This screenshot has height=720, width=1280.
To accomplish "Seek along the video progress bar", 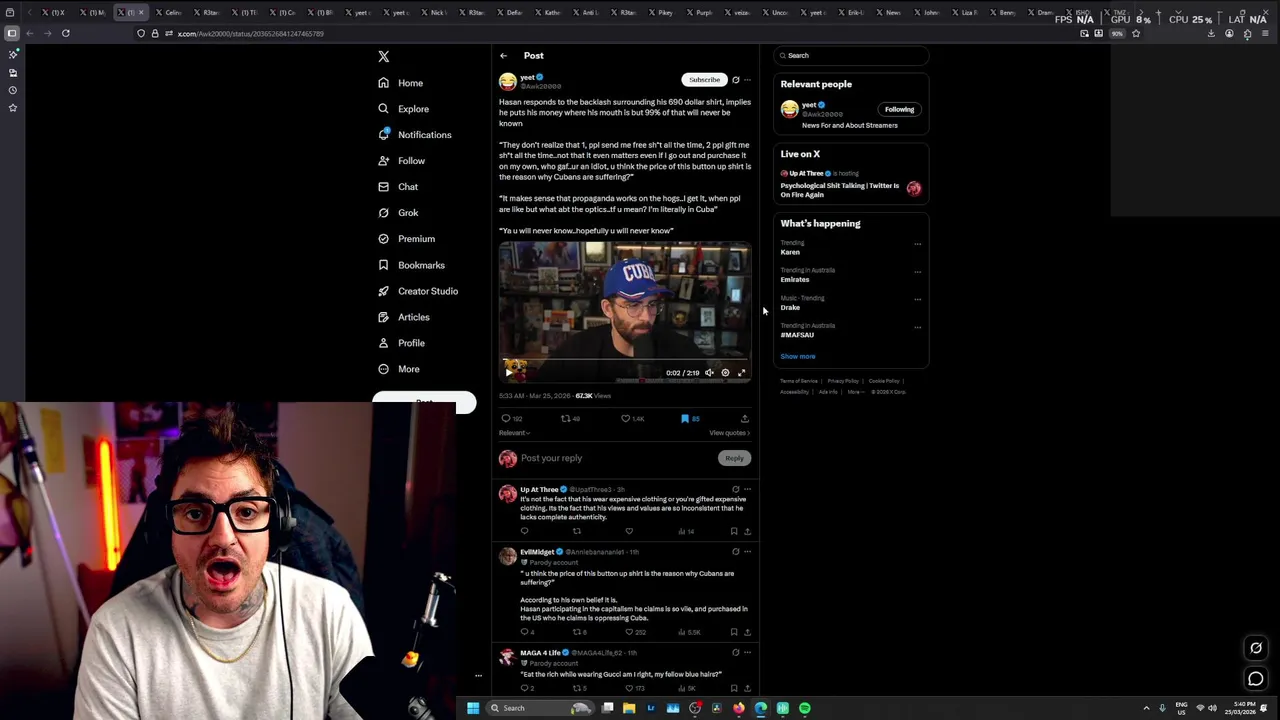I will (625, 361).
